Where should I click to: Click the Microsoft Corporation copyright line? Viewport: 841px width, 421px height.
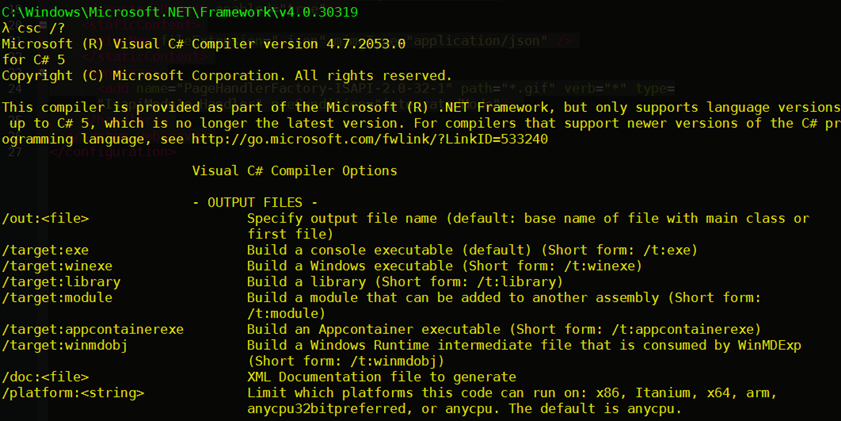227,76
